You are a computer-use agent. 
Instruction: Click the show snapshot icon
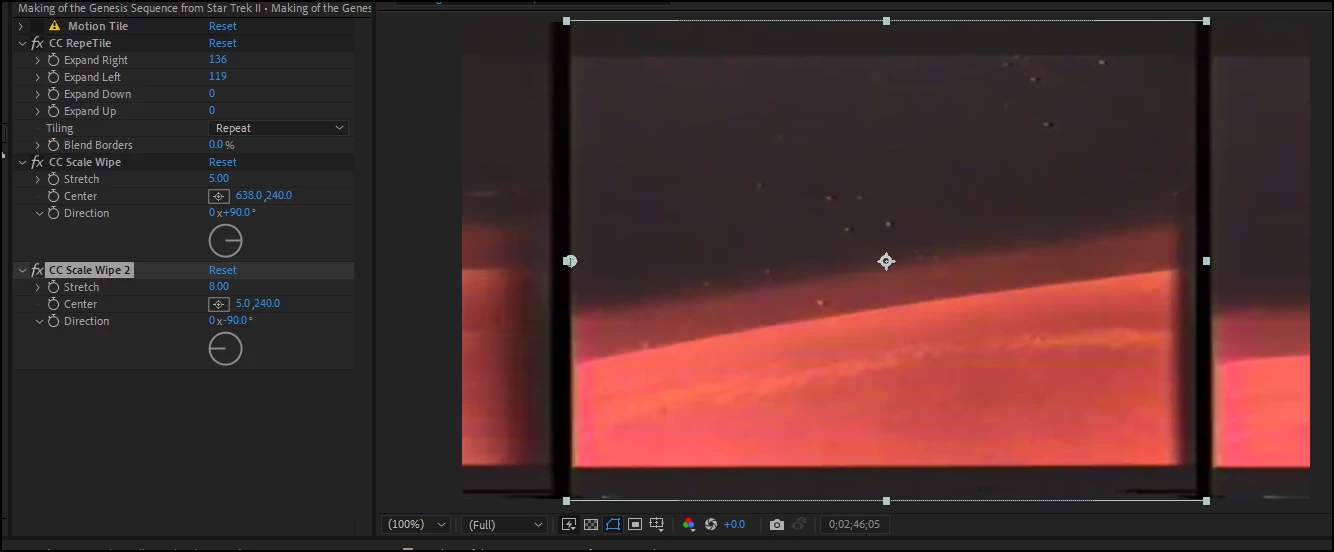[x=800, y=524]
